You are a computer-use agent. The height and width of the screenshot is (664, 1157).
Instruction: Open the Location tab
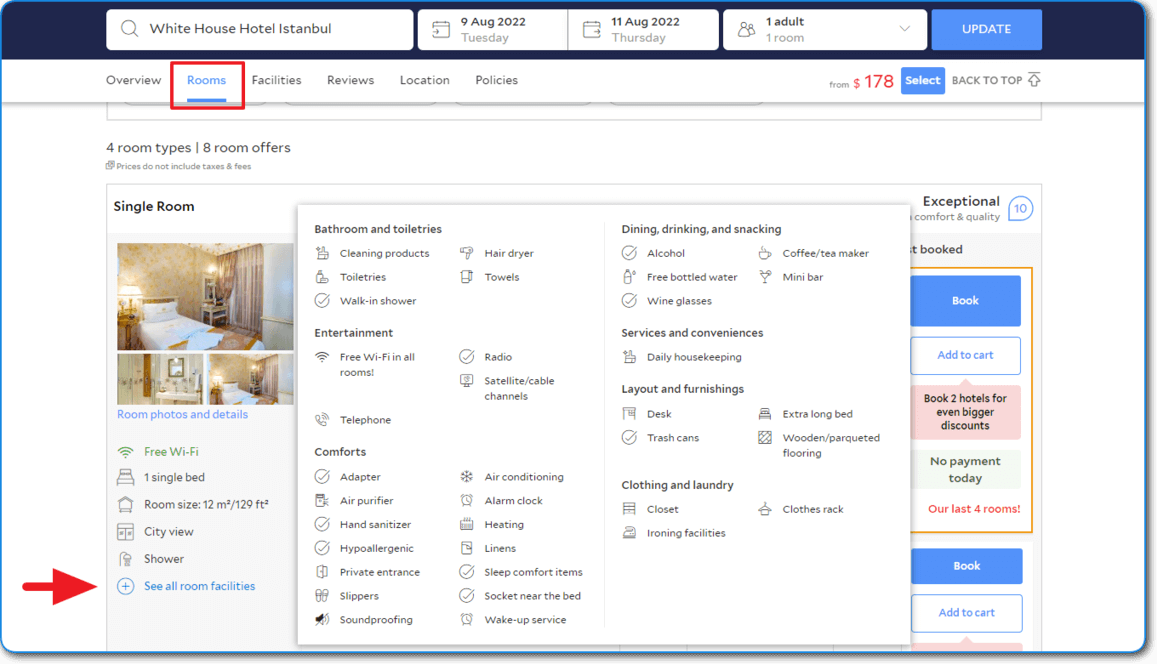pos(424,80)
